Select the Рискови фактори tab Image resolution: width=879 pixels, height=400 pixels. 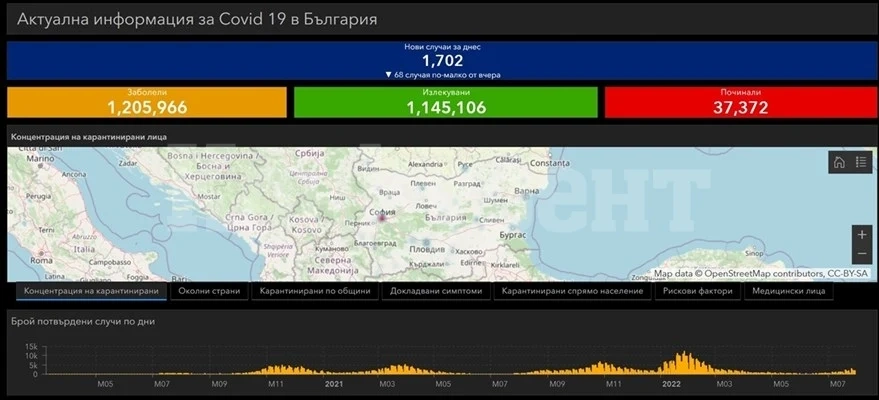coord(697,291)
